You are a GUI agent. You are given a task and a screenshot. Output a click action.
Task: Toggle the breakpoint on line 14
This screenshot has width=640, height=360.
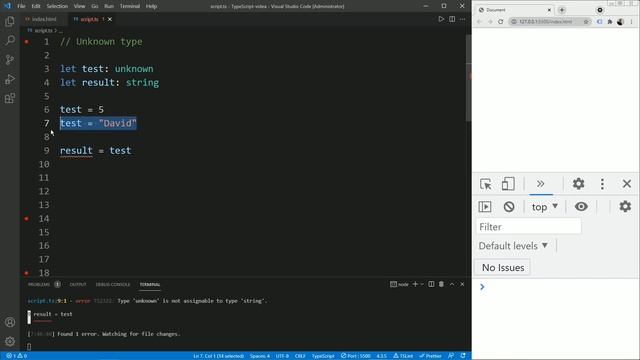pos(27,219)
